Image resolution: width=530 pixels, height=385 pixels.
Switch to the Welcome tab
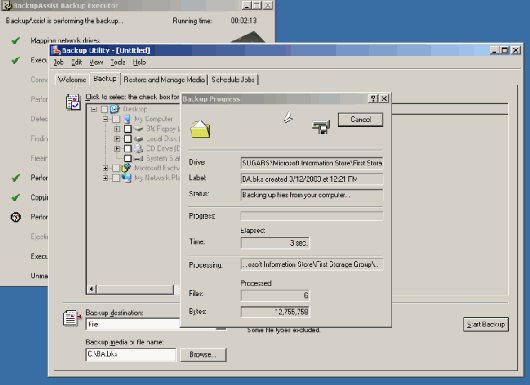(x=72, y=79)
